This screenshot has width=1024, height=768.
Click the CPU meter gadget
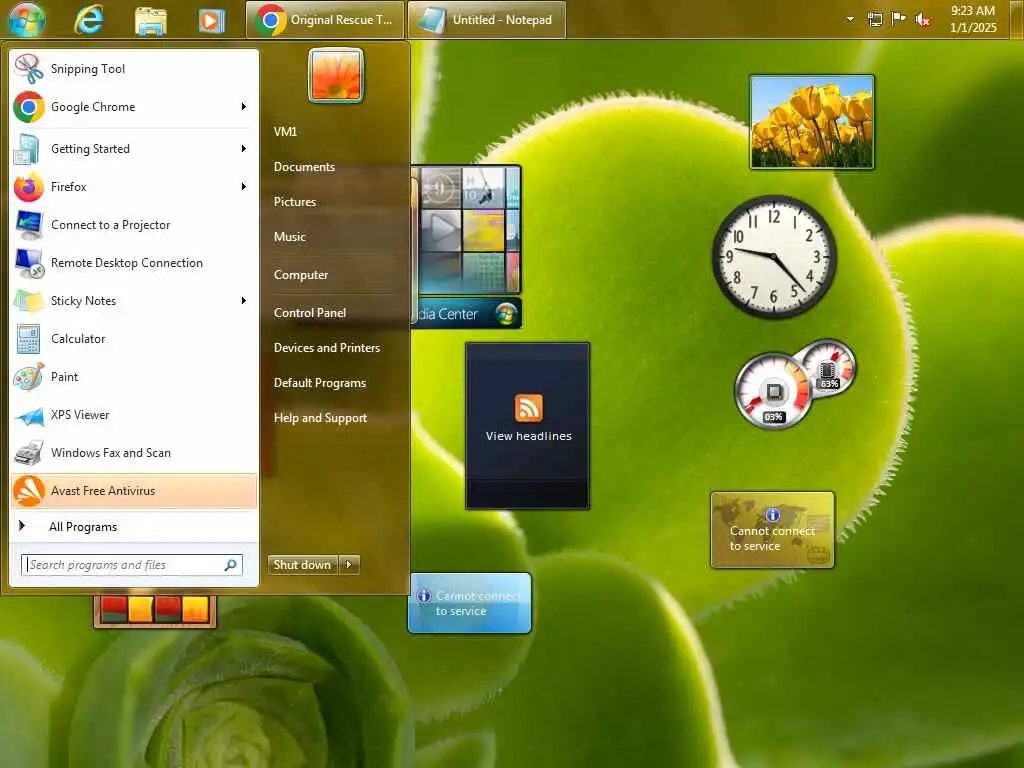774,392
